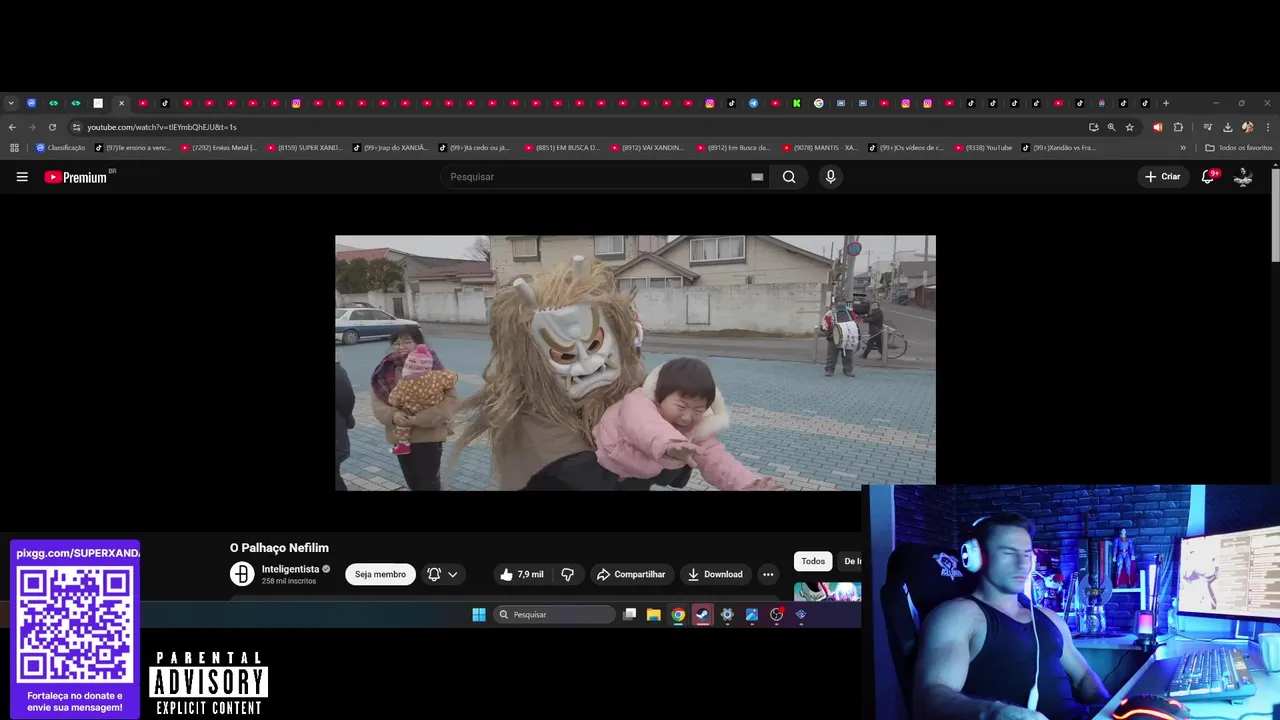Select the Todos filter chip
Image resolution: width=1280 pixels, height=720 pixels.
point(813,561)
